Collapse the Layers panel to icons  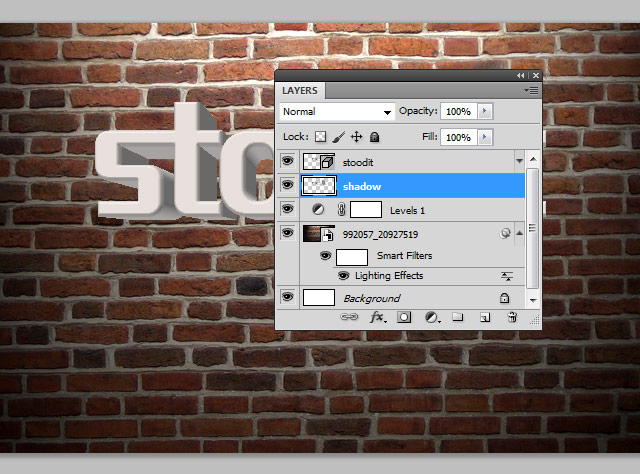click(x=520, y=76)
